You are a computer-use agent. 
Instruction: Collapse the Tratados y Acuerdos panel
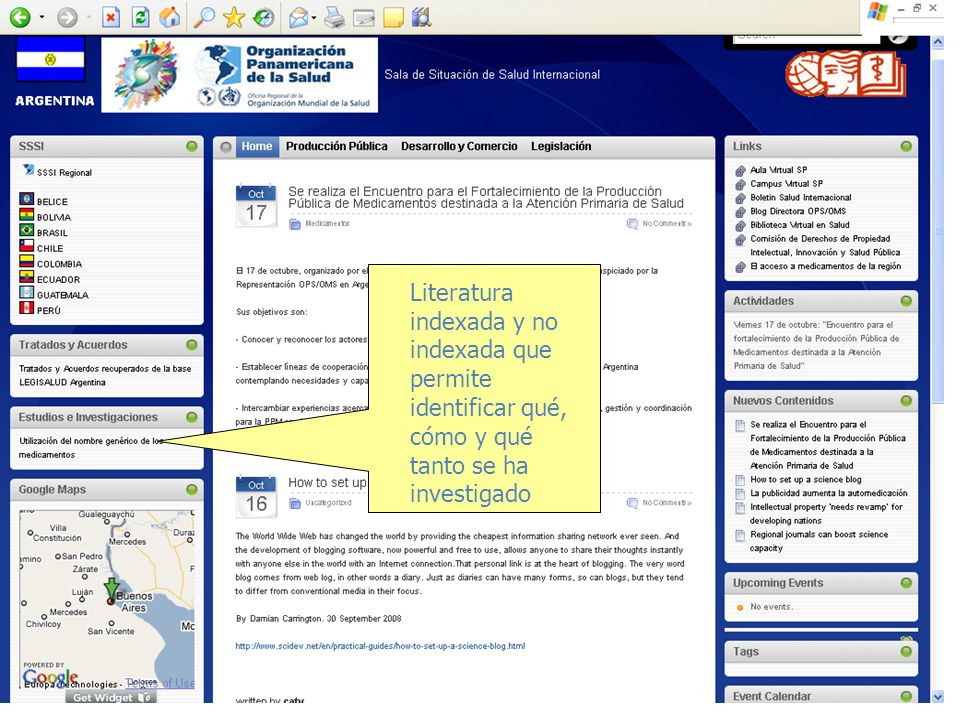pyautogui.click(x=192, y=345)
